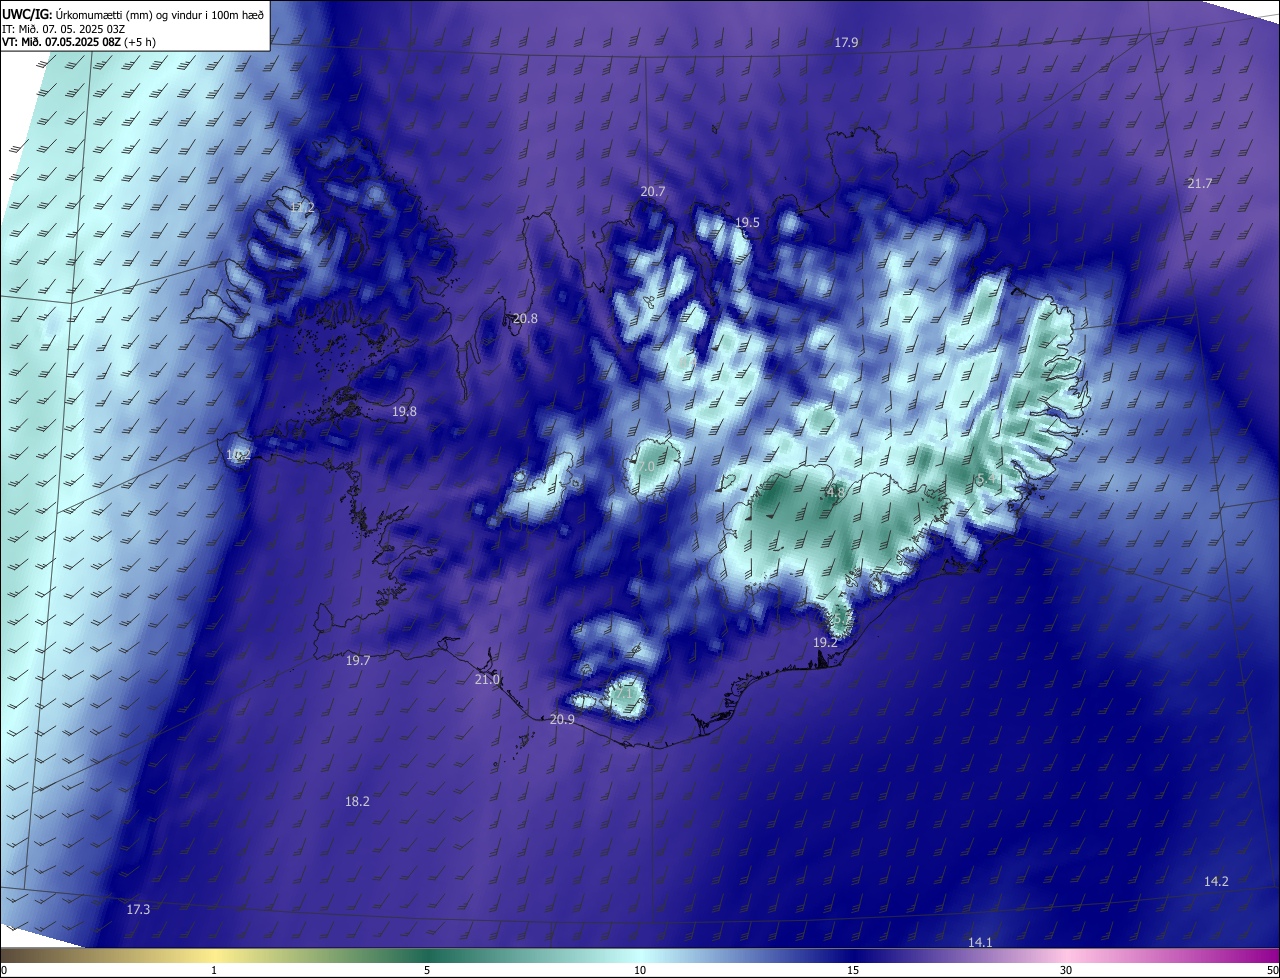Click the 19.2 value label
Image resolution: width=1280 pixels, height=978 pixels.
point(825,642)
